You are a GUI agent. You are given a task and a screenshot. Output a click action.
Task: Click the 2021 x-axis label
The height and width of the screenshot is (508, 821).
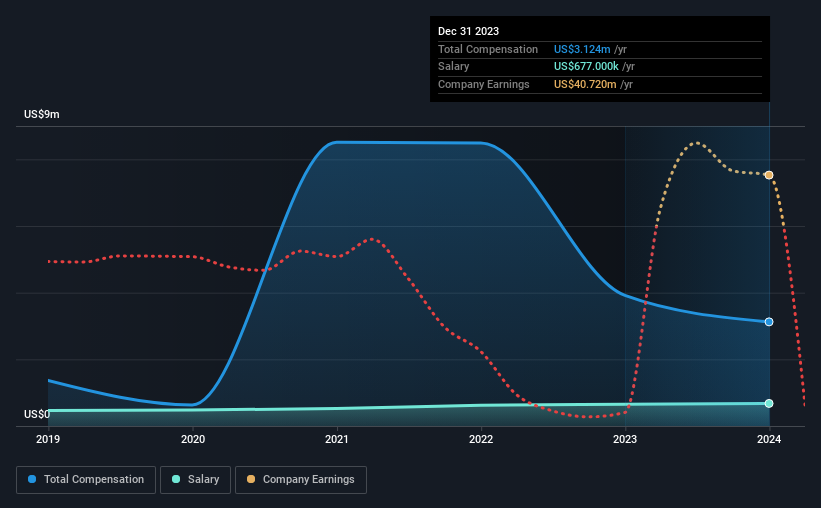[x=337, y=439]
